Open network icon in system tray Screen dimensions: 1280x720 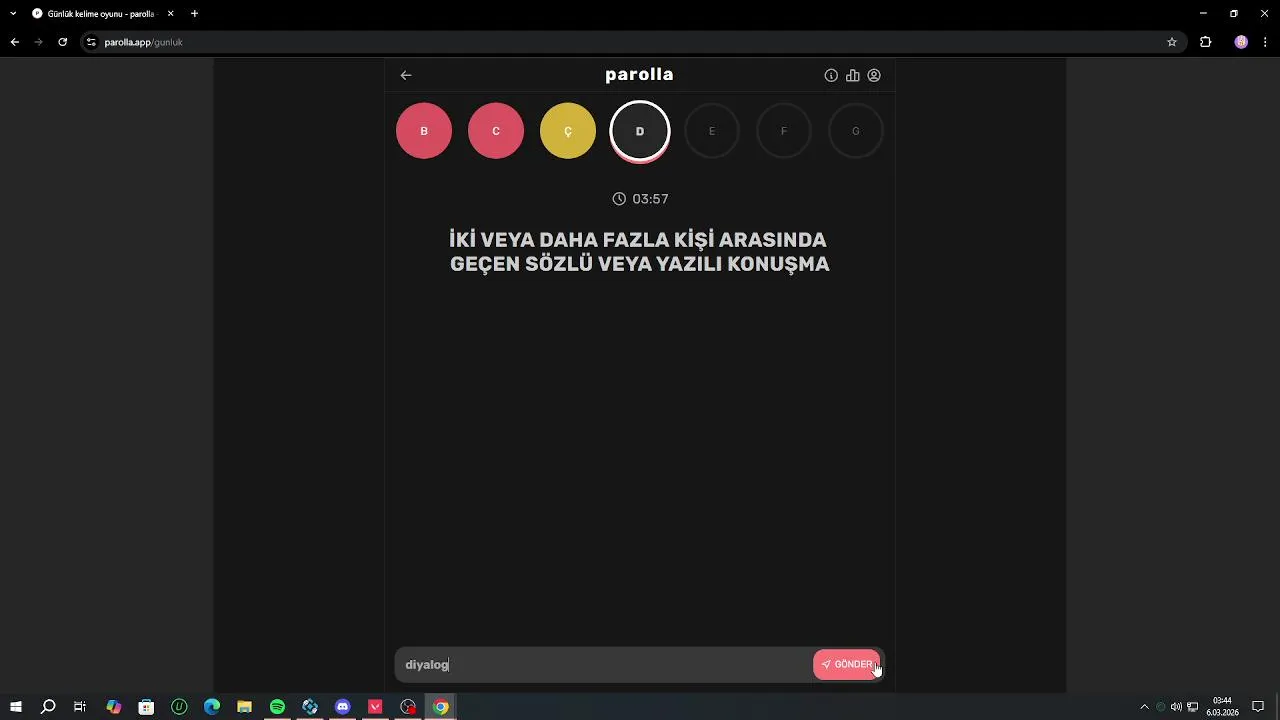1192,707
